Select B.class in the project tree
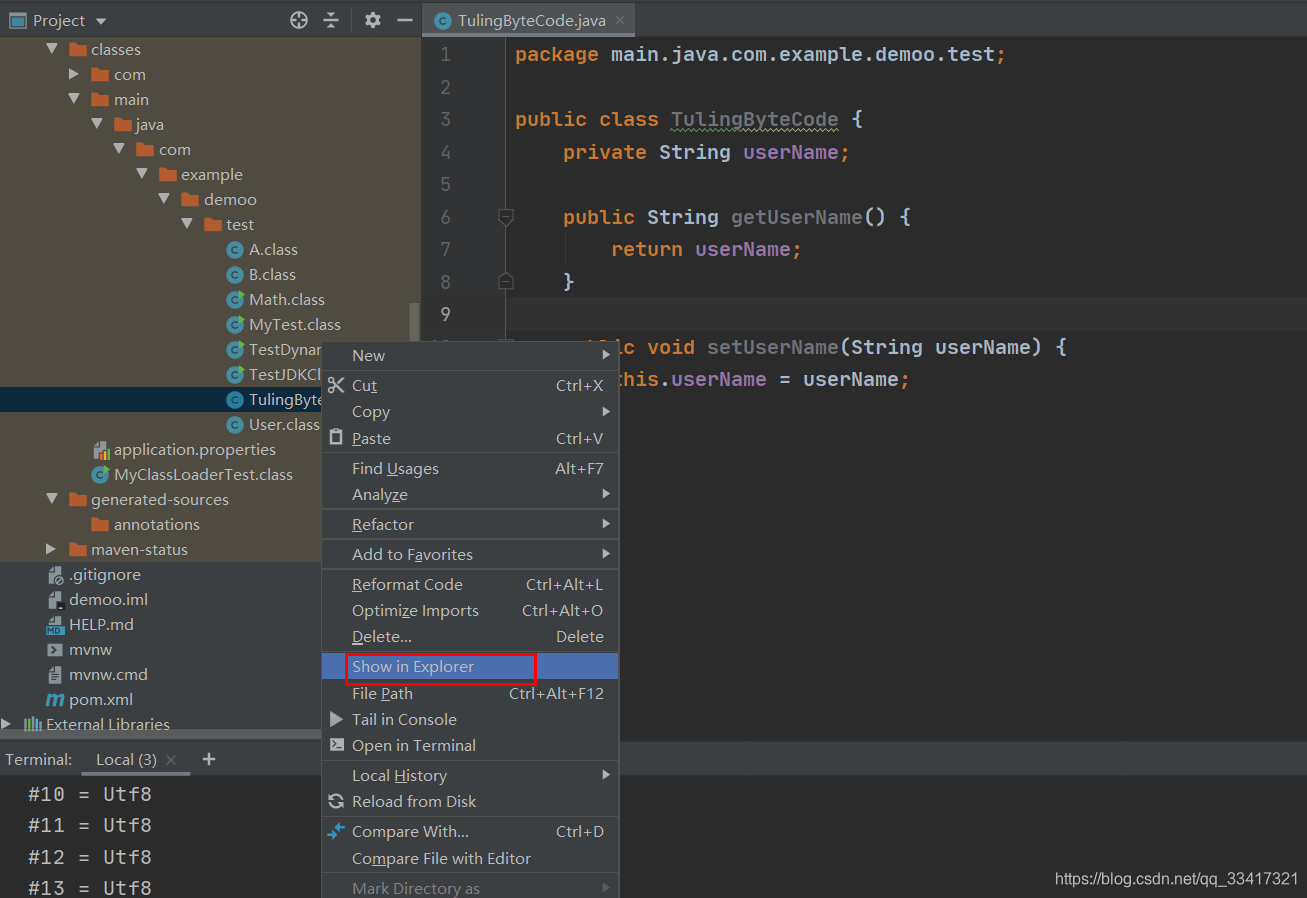The height and width of the screenshot is (898, 1307). (272, 274)
